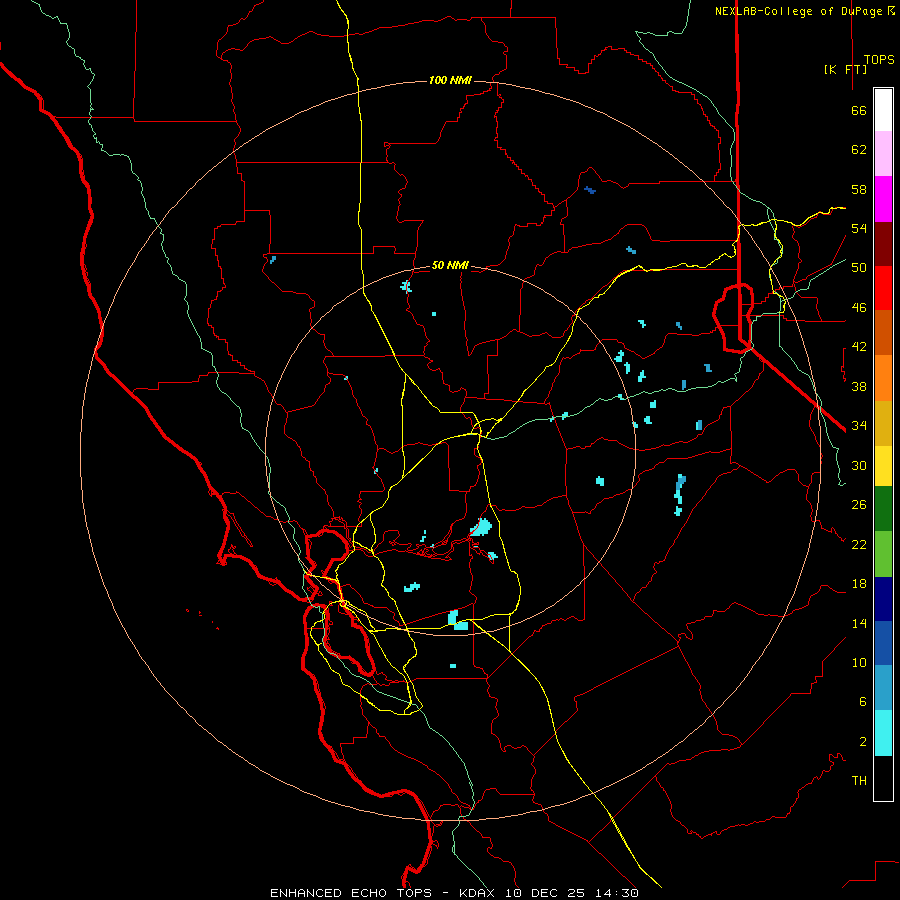
Task: Click the bright yellow legend swatch
Action: pyautogui.click(x=883, y=466)
